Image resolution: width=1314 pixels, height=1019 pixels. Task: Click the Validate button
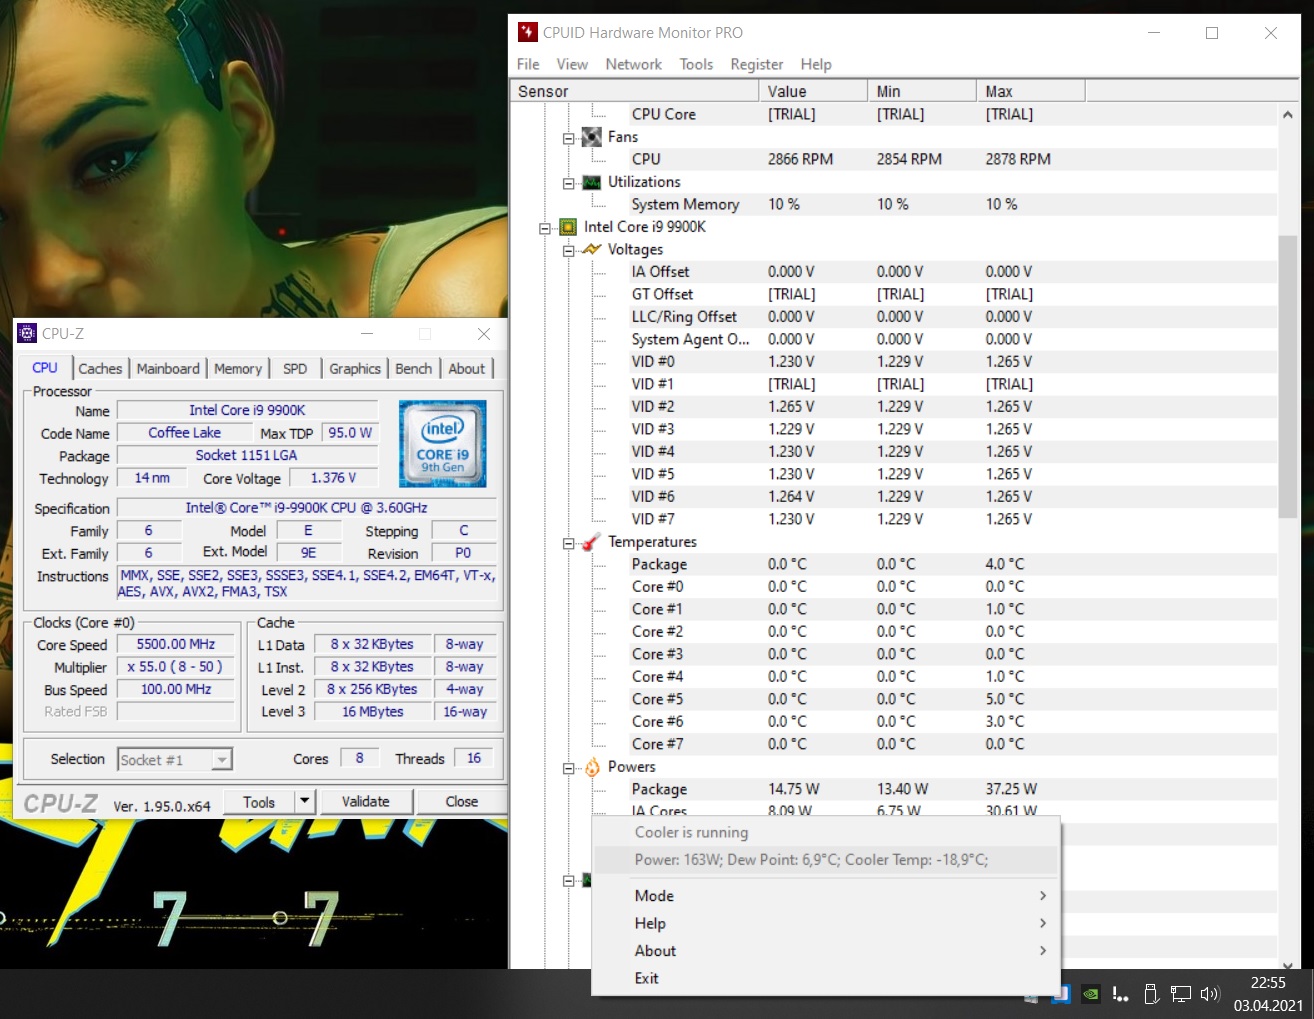[366, 801]
